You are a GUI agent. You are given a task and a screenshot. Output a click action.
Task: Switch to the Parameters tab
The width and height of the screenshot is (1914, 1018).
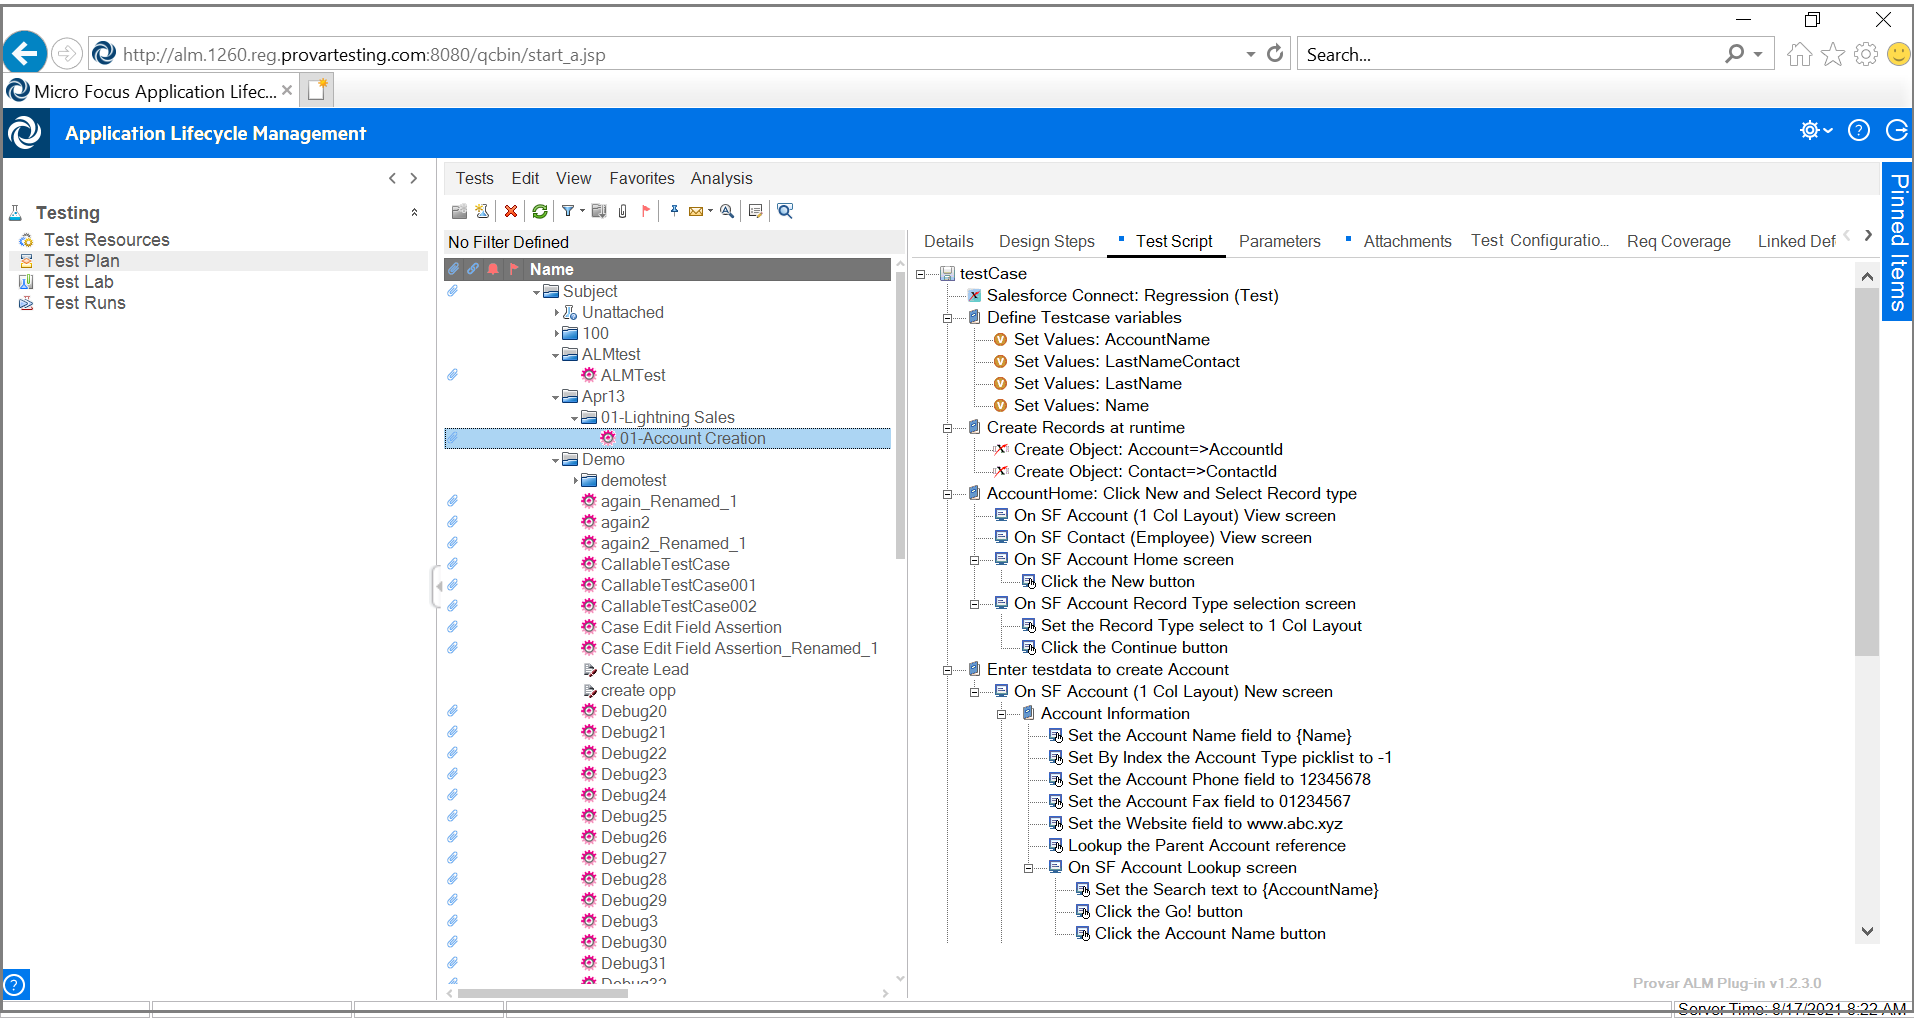pyautogui.click(x=1279, y=241)
